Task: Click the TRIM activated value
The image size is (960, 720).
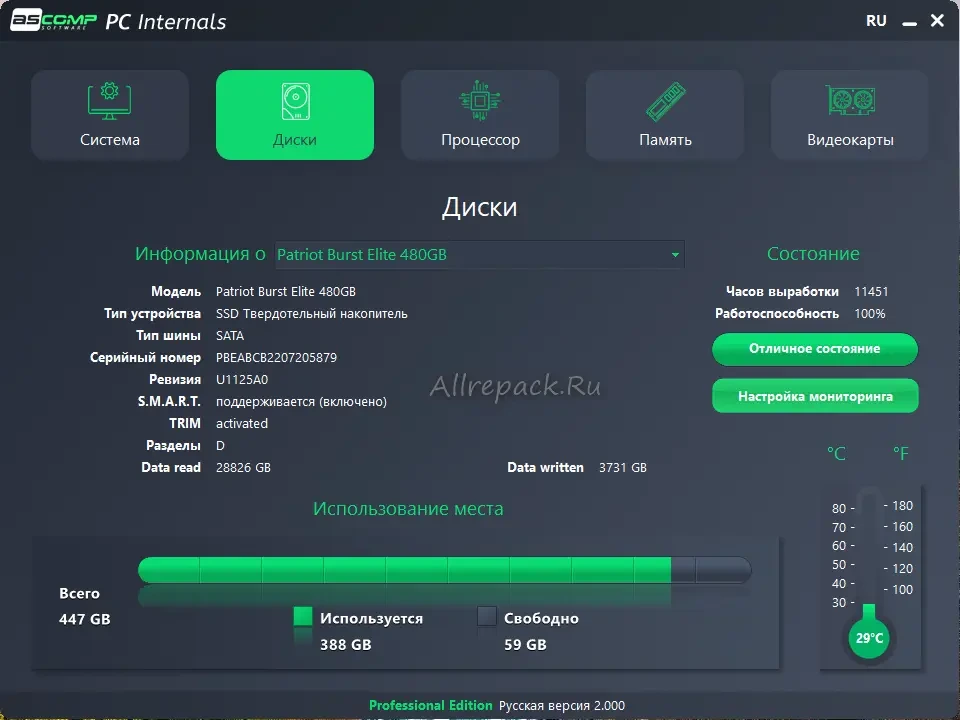Action: coord(242,424)
